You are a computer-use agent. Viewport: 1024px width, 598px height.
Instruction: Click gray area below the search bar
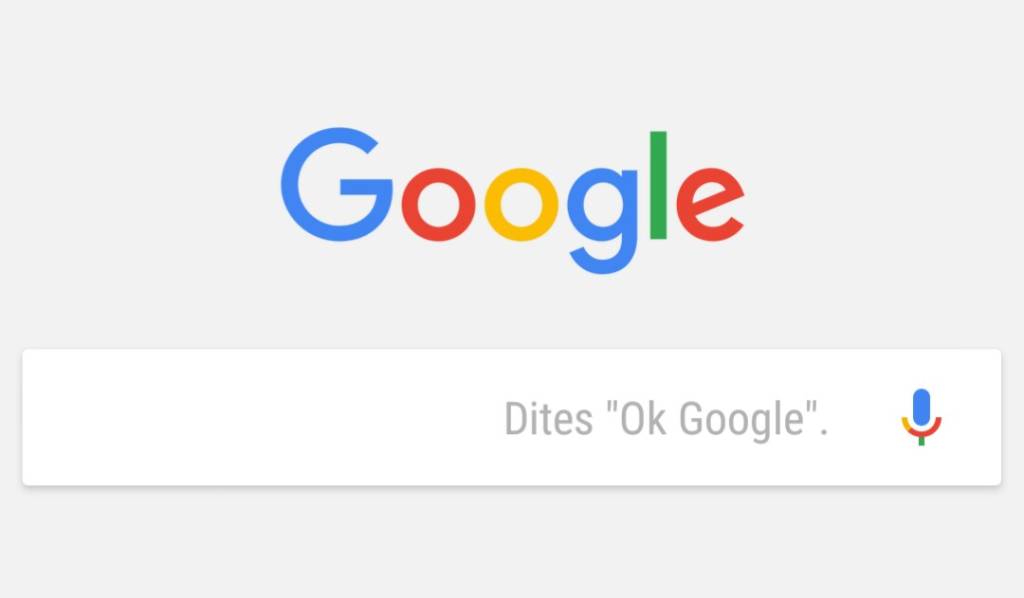512,543
